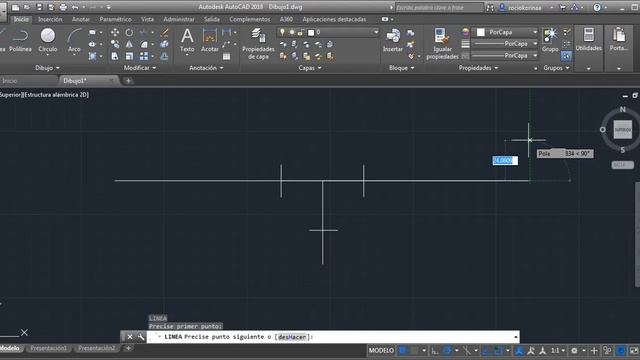Image resolution: width=640 pixels, height=360 pixels.
Task: Open Propiedades de capa manager
Action: (x=258, y=44)
